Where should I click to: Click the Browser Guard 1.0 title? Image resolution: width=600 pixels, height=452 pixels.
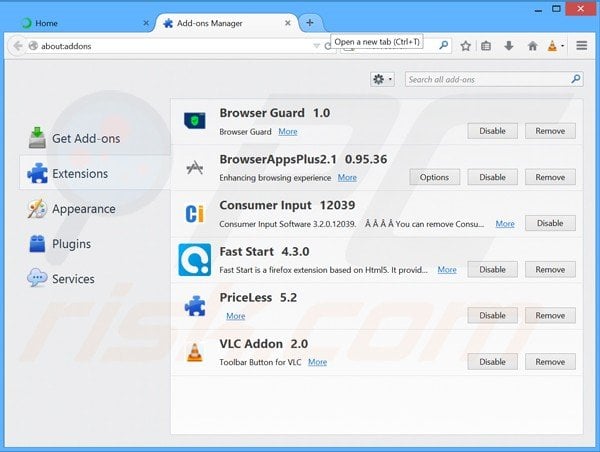(275, 113)
